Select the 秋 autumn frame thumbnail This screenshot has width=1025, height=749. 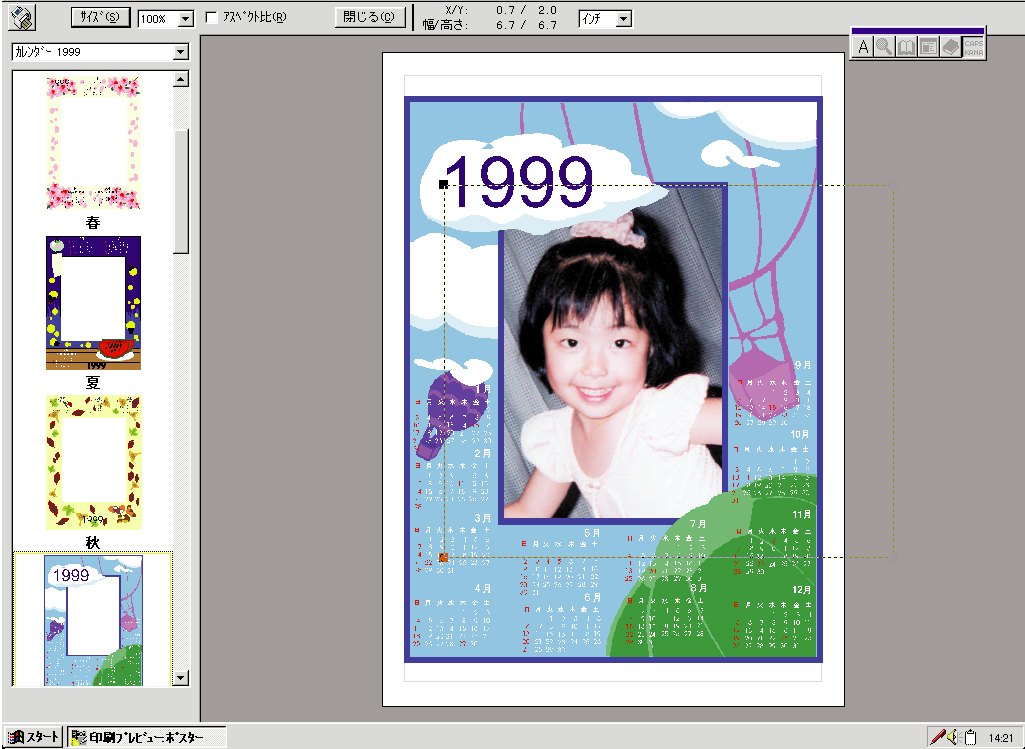[93, 463]
